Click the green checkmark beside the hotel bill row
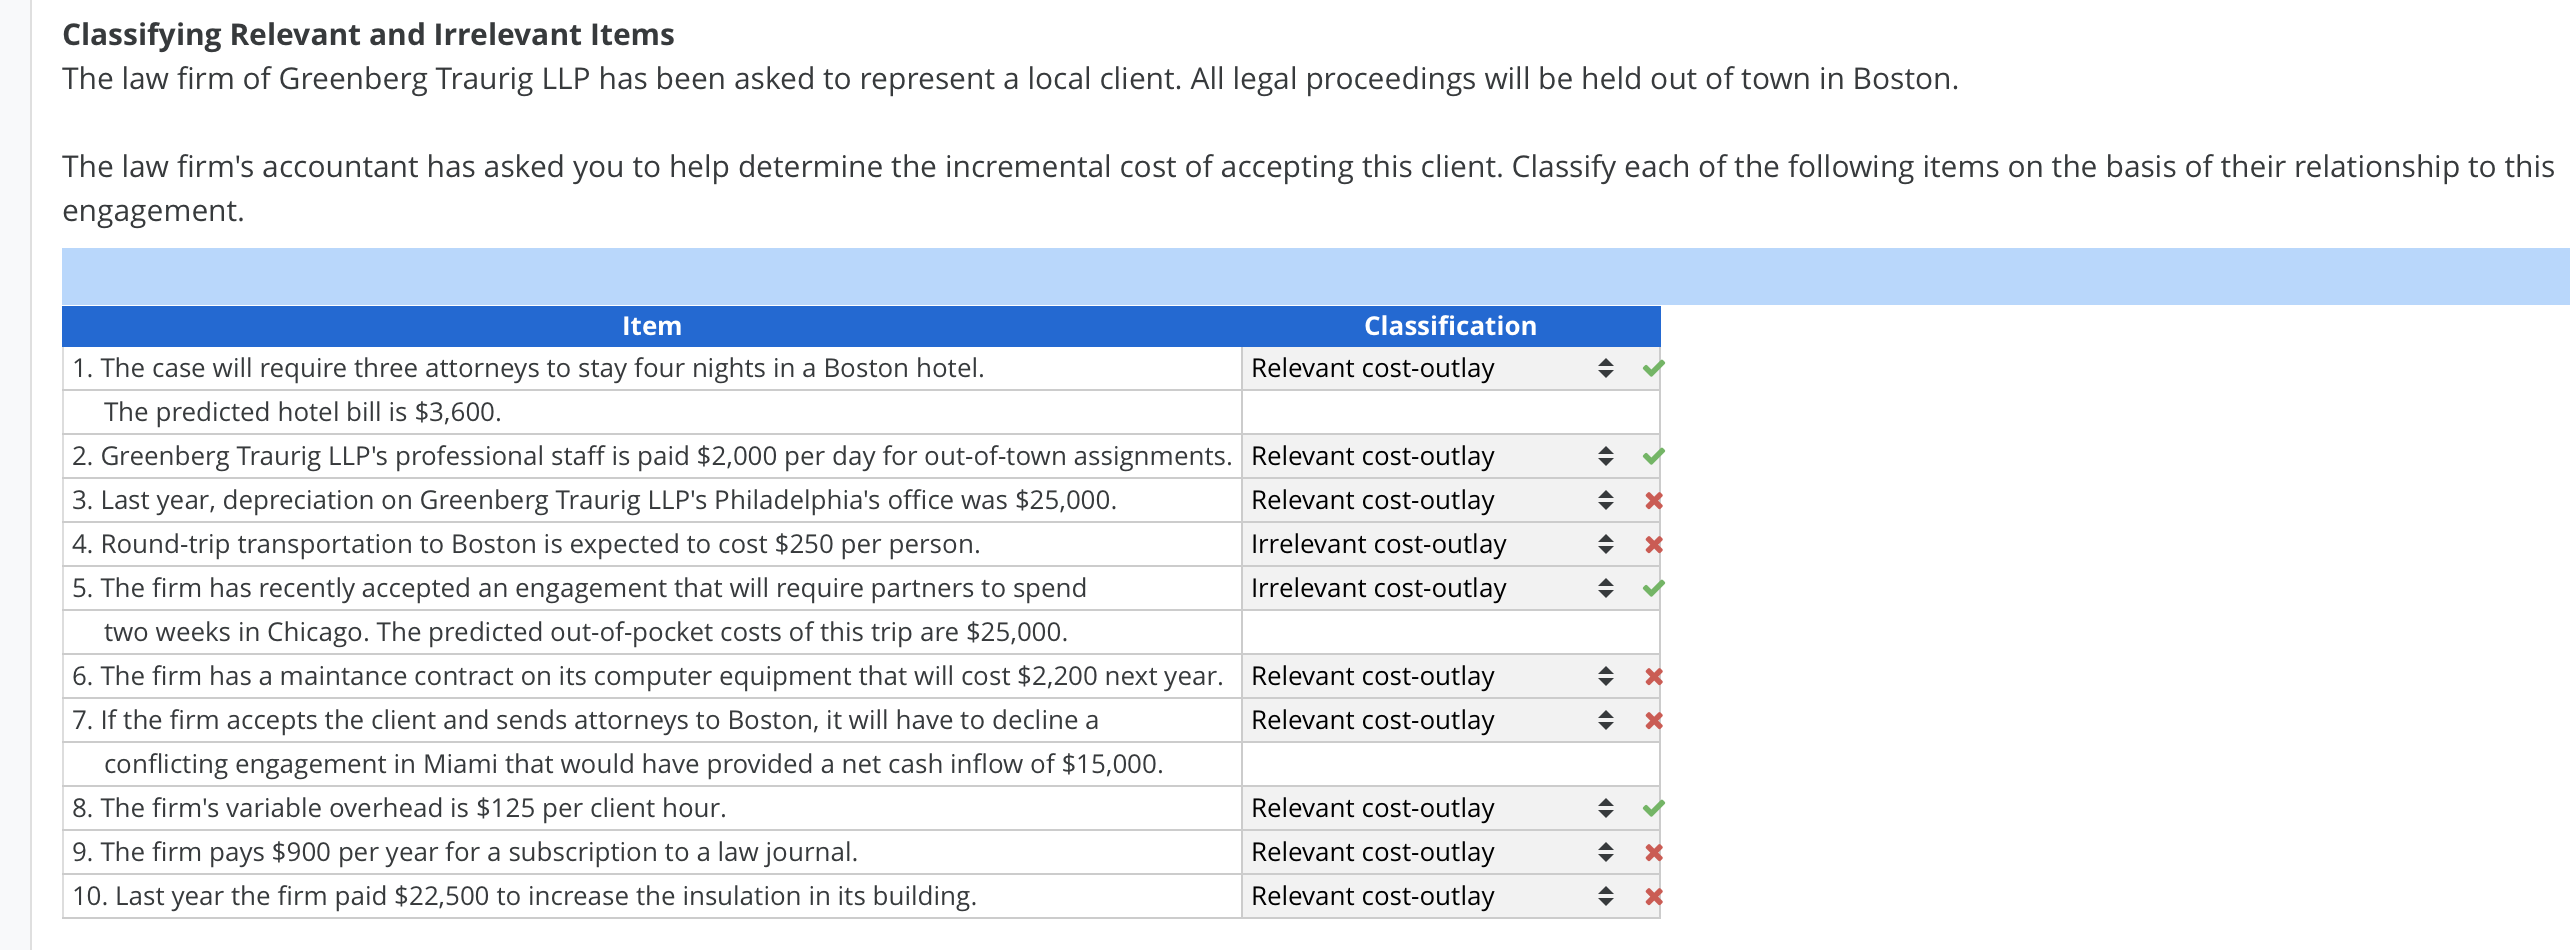Viewport: 2570px width, 950px height. [x=1653, y=368]
